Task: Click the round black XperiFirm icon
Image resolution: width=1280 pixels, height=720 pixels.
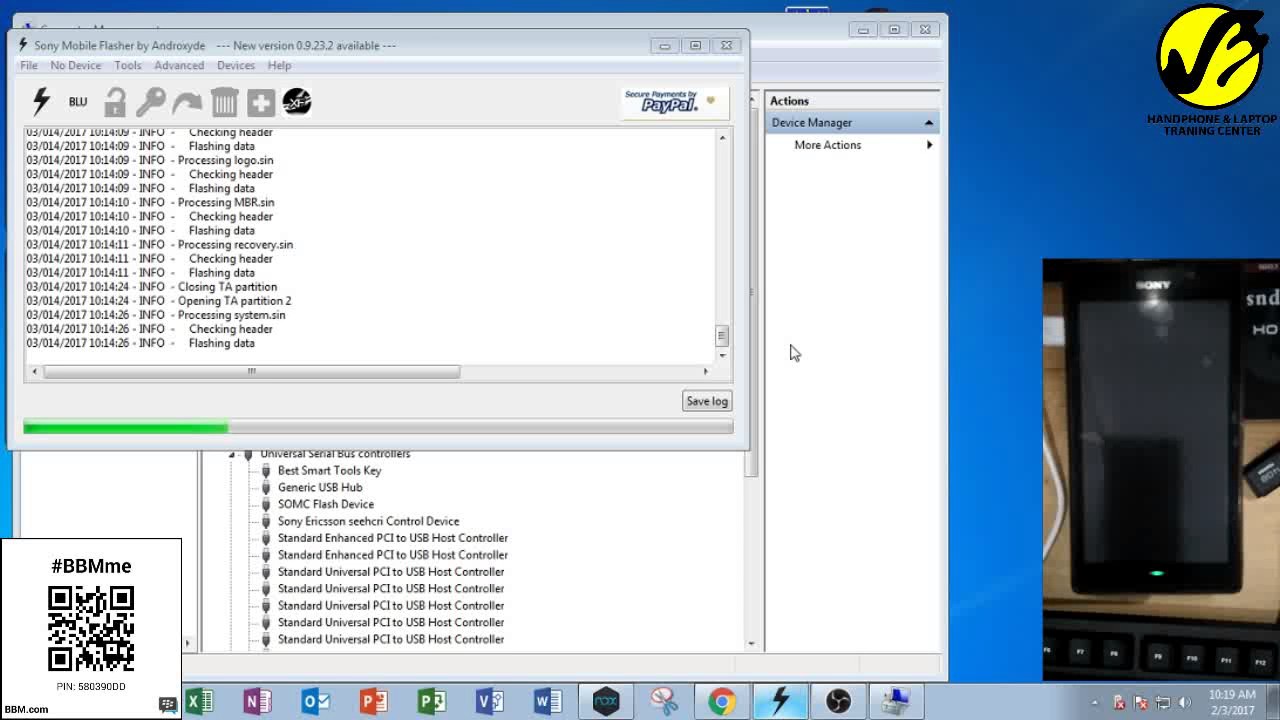Action: pyautogui.click(x=297, y=101)
